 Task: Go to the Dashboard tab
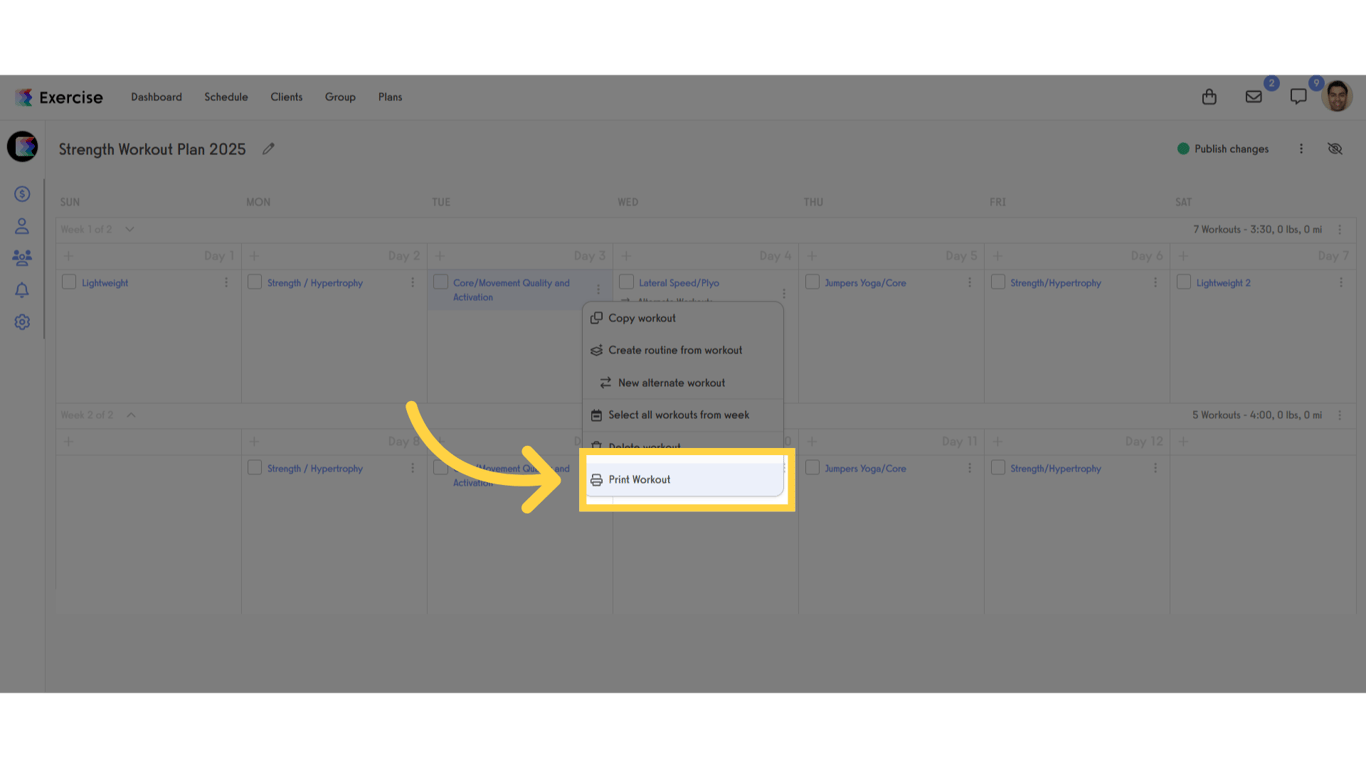pos(156,97)
